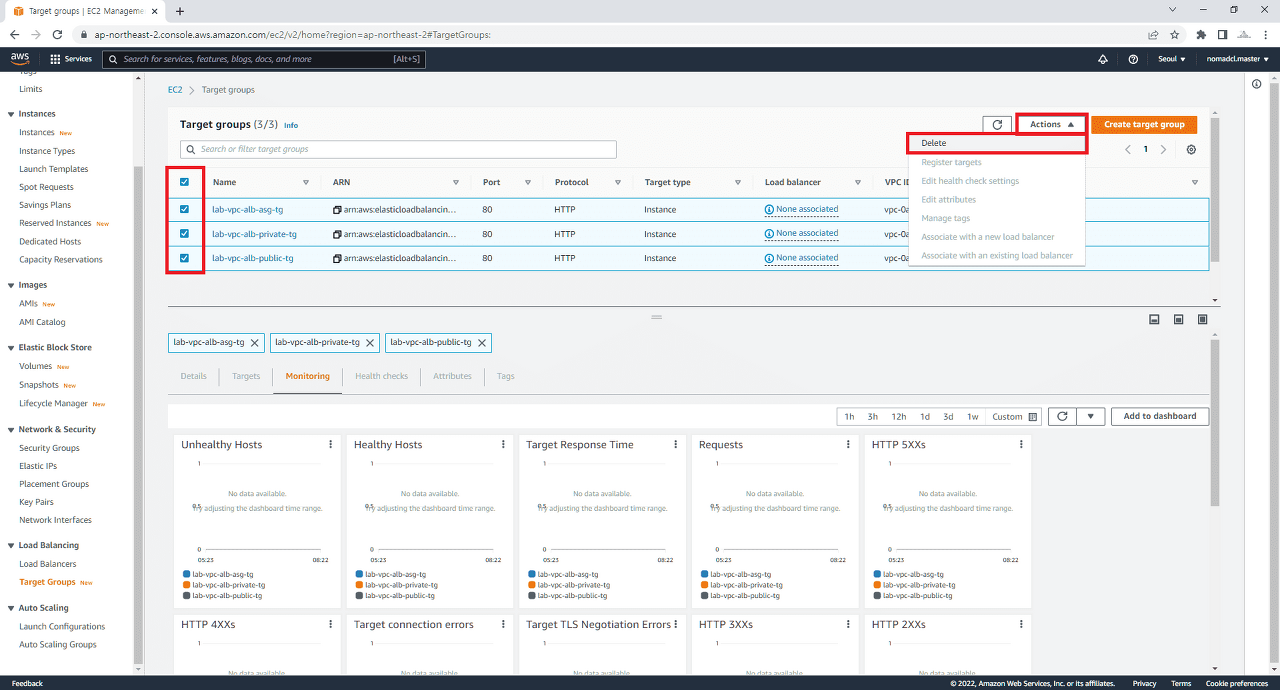Open the Actions dropdown
The width and height of the screenshot is (1280, 690).
1052,124
